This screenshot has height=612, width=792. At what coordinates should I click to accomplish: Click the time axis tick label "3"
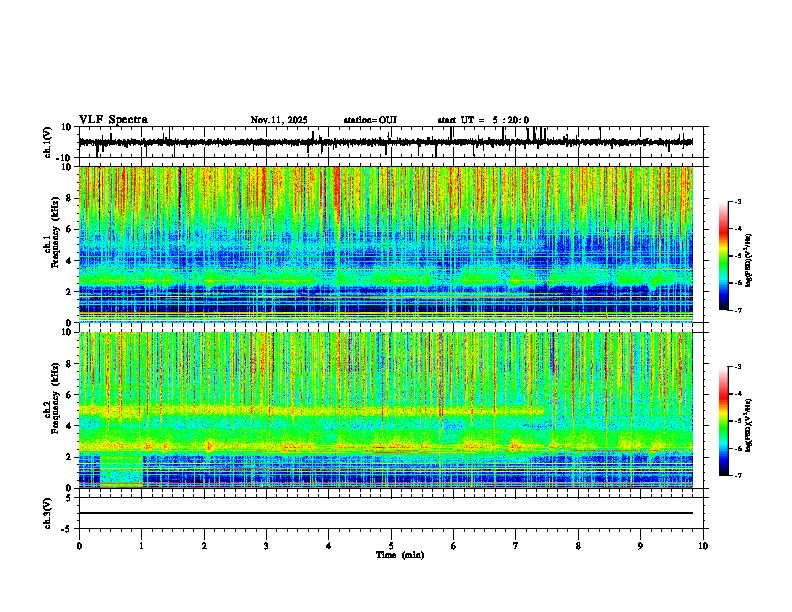(x=266, y=546)
